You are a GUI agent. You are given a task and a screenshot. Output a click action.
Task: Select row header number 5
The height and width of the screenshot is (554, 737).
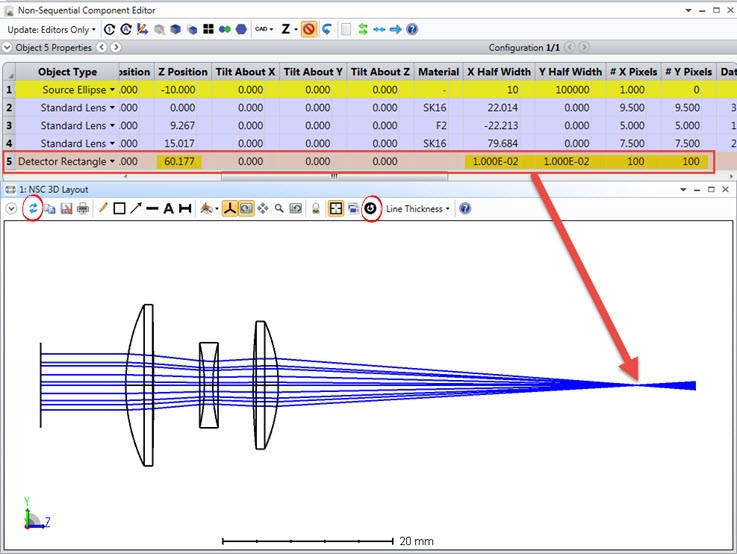point(9,161)
